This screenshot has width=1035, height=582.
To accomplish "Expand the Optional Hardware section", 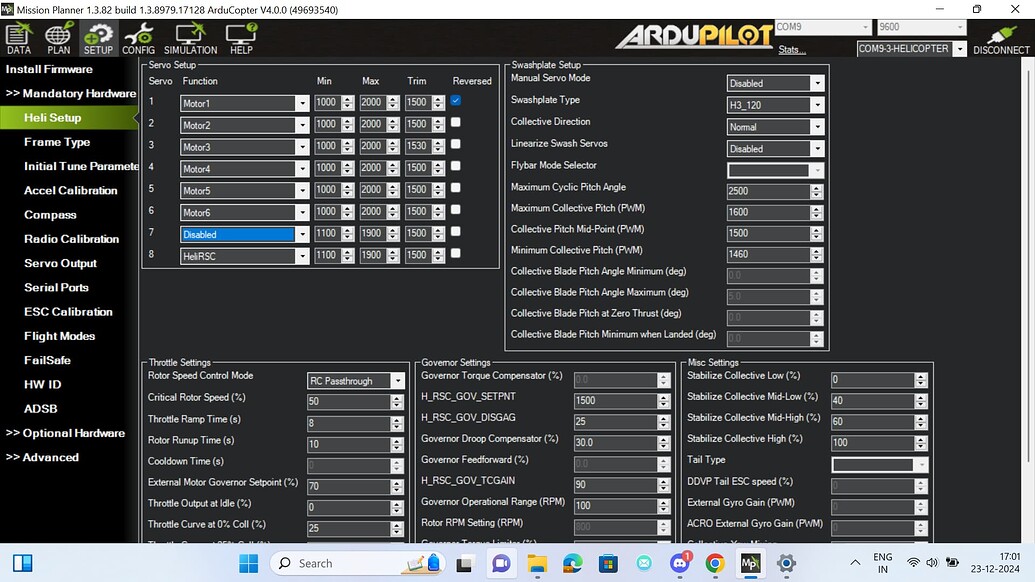I will pos(66,433).
